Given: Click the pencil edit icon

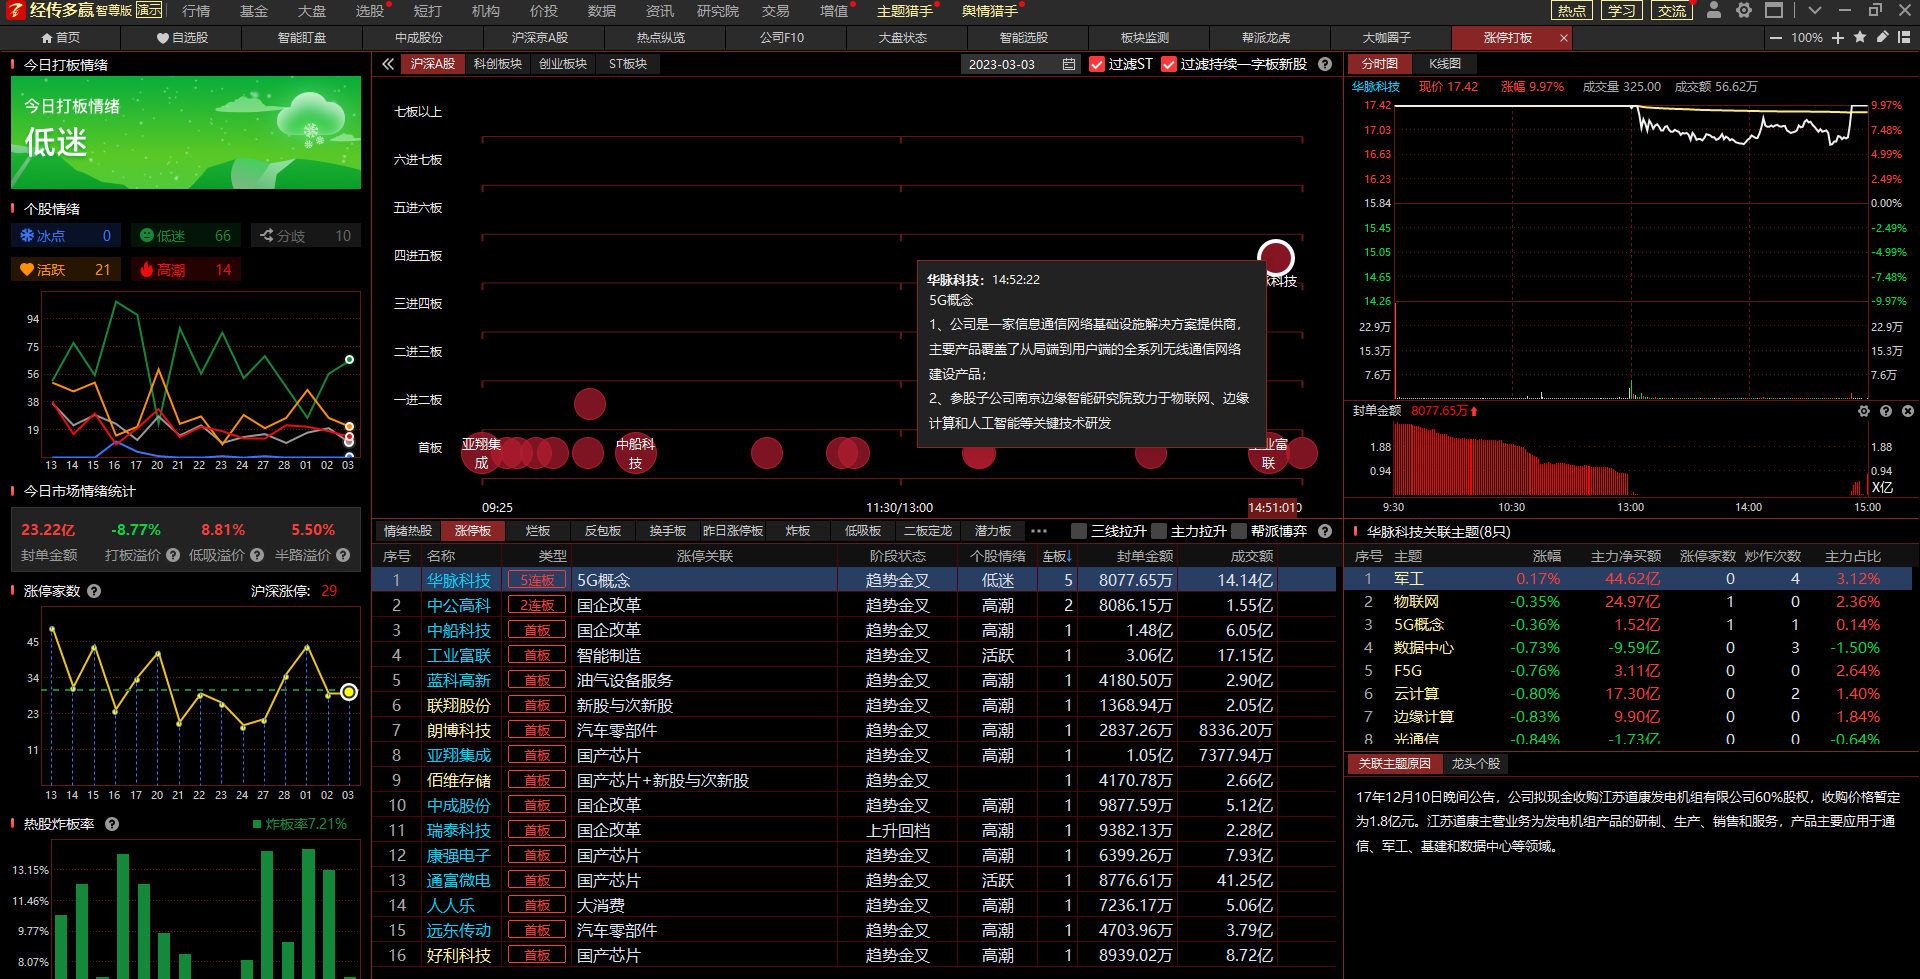Looking at the screenshot, I should pyautogui.click(x=1882, y=37).
